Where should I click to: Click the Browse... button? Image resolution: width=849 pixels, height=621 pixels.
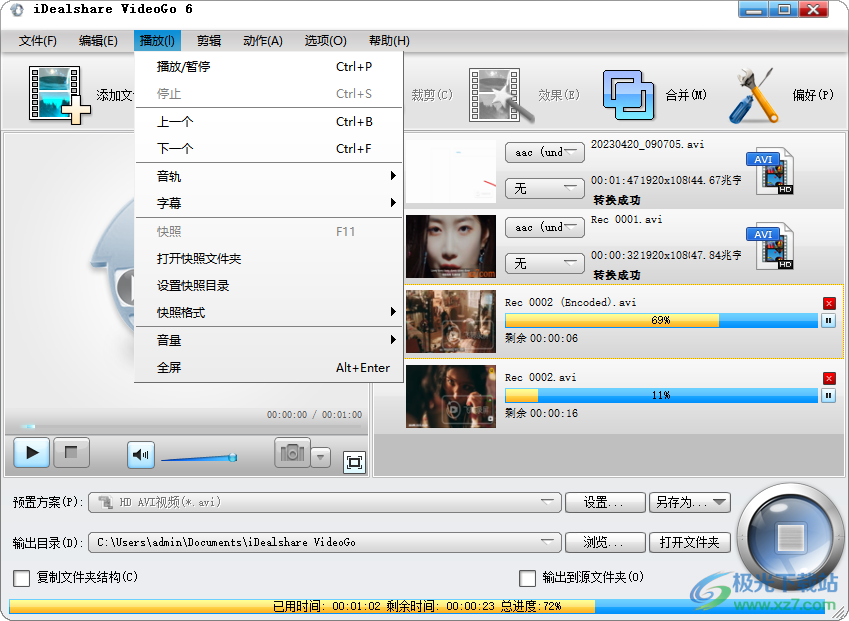tap(605, 542)
